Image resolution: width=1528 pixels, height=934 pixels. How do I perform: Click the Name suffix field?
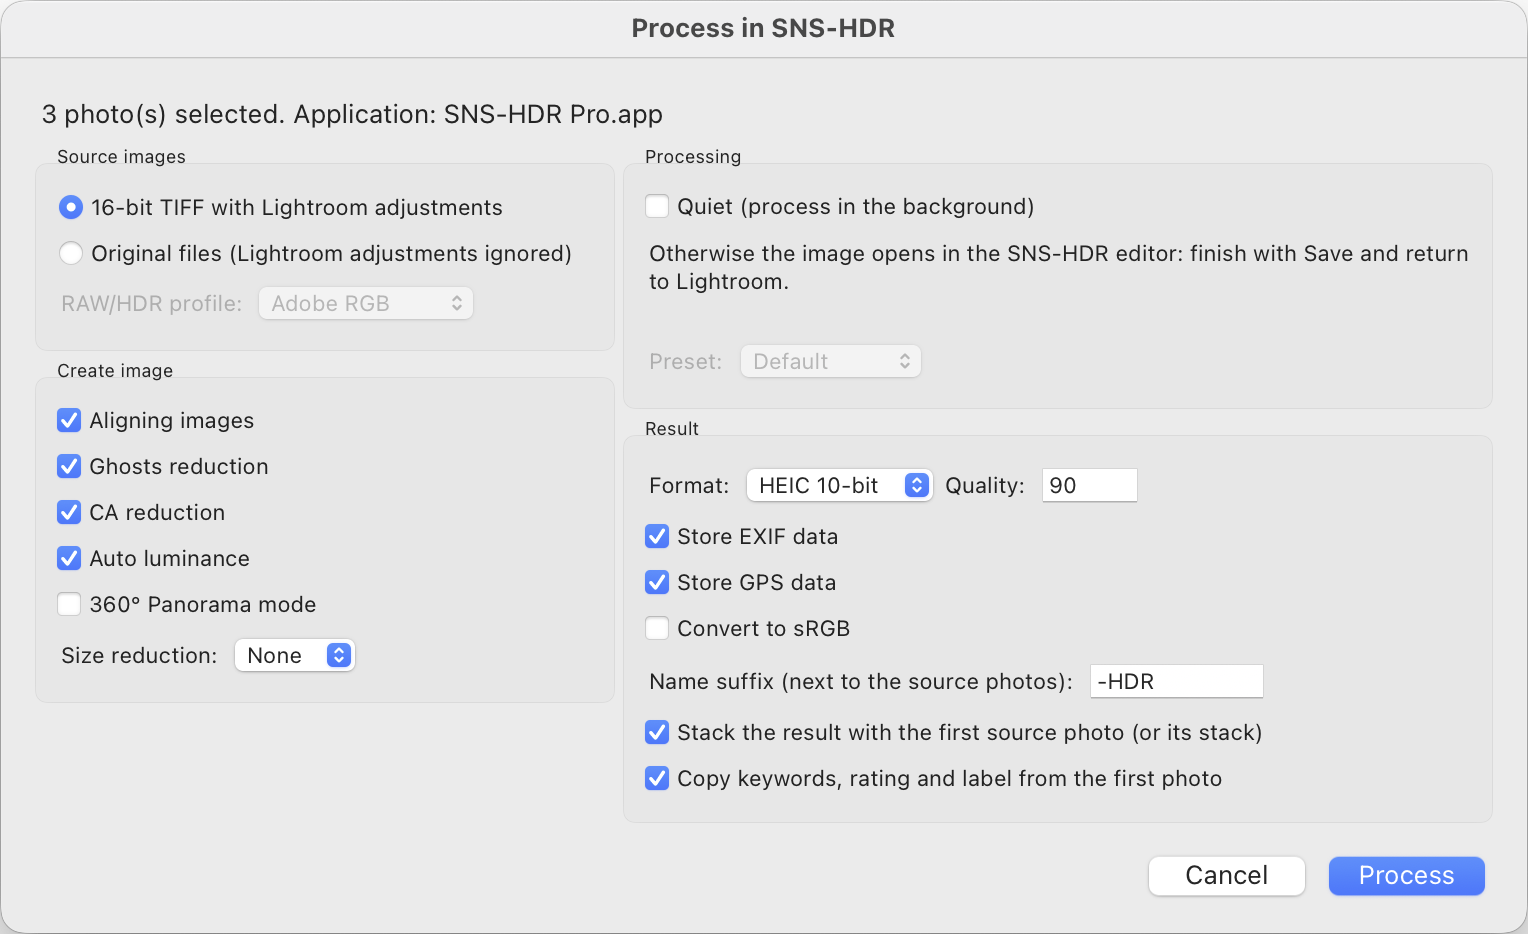point(1176,681)
